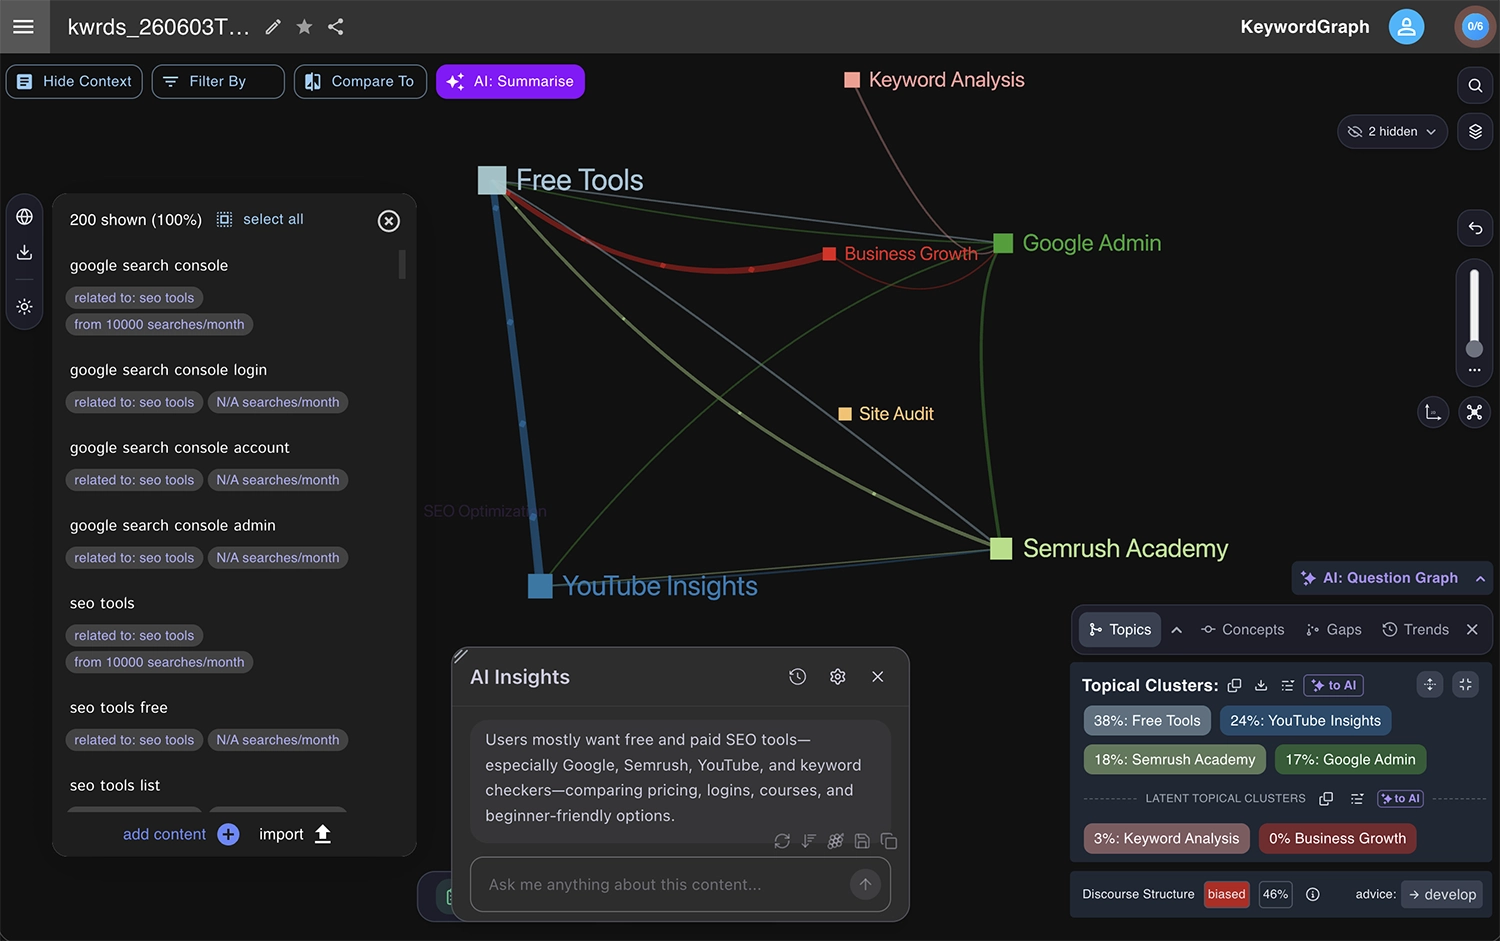The width and height of the screenshot is (1500, 941).
Task: Click select all keywords link
Action: (273, 220)
